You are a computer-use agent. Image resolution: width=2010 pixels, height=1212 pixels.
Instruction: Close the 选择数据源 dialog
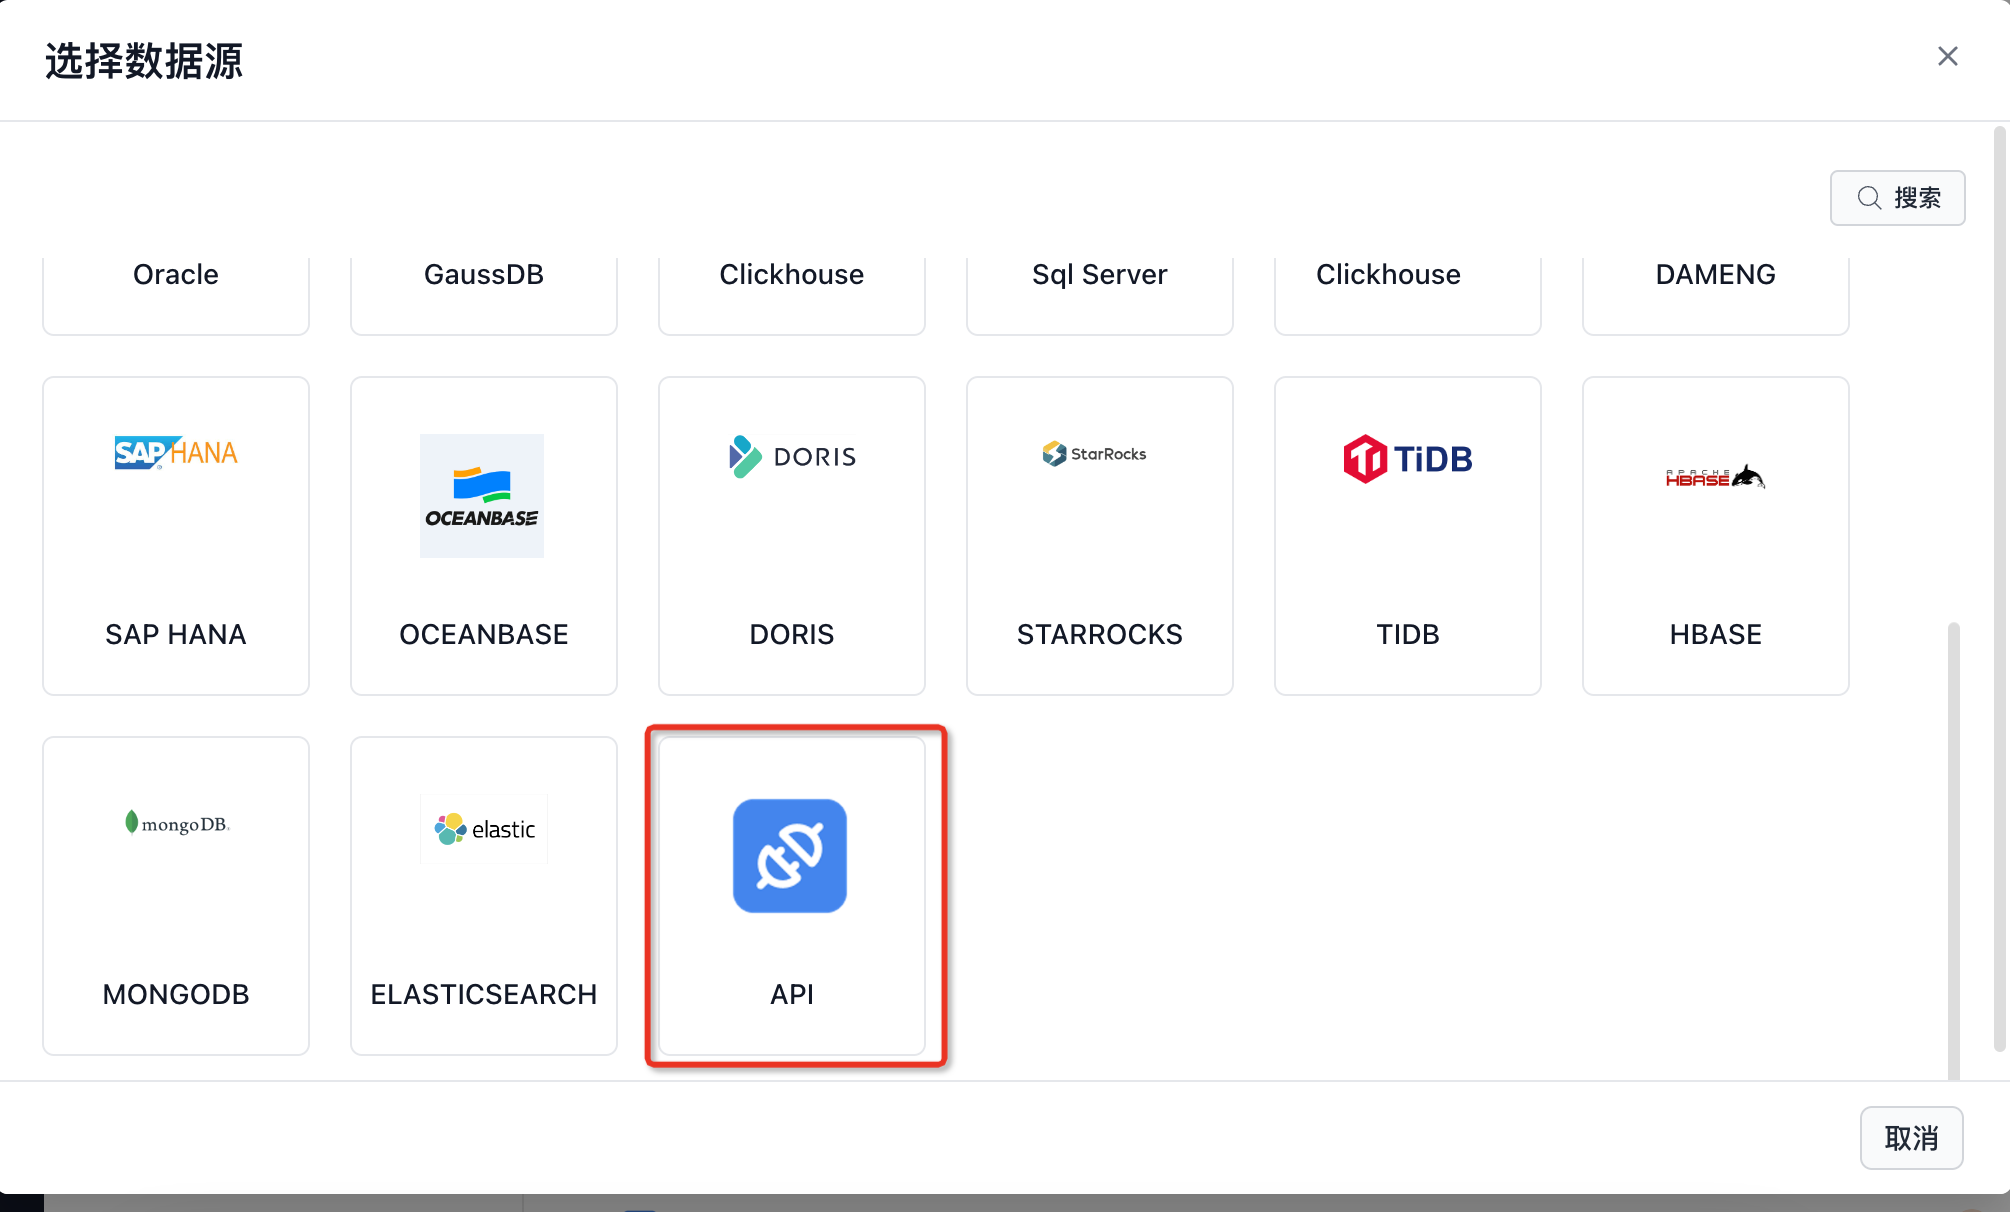click(x=1947, y=56)
